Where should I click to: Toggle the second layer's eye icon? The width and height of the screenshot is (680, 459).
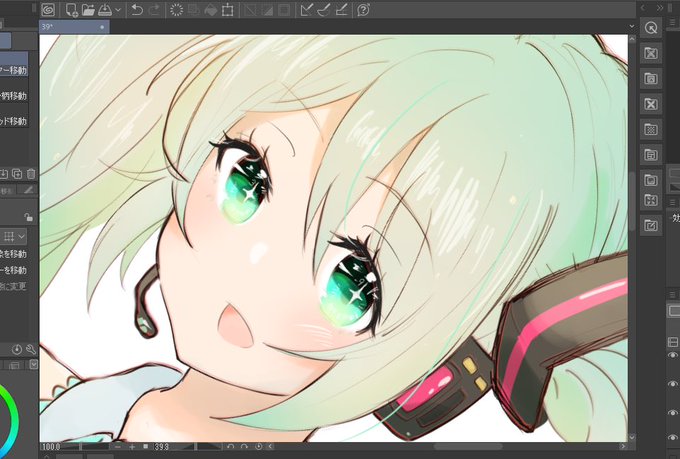(x=673, y=384)
